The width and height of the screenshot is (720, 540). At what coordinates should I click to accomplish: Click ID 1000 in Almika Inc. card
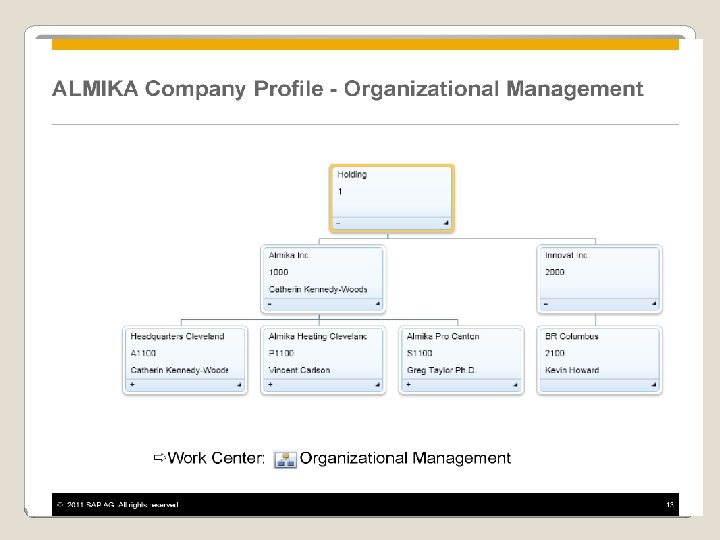tap(278, 272)
